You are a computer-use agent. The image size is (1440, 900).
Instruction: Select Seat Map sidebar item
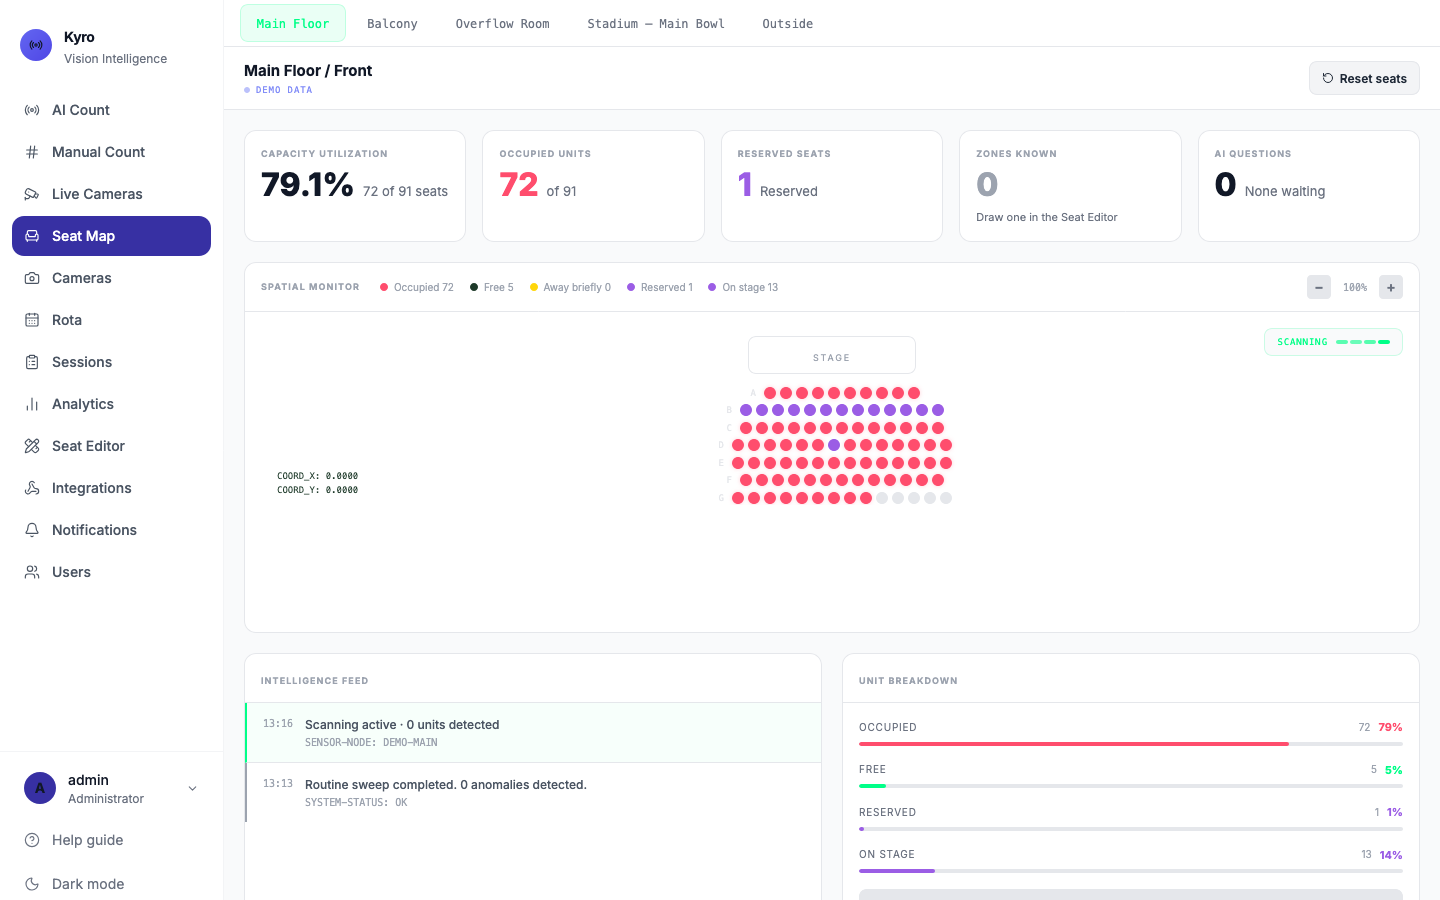coord(111,236)
